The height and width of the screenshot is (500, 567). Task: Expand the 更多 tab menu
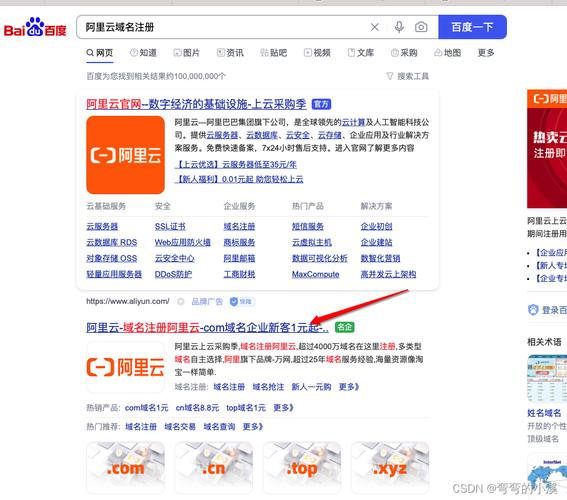pos(486,53)
